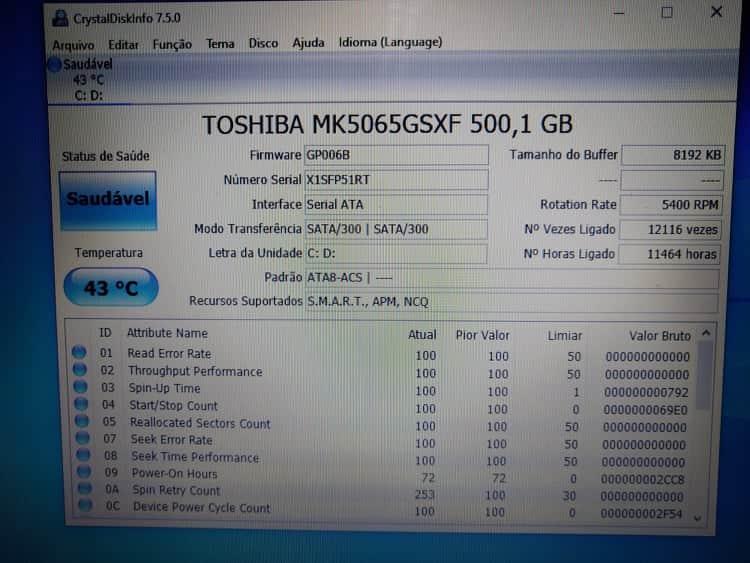Click the Tamanho do Buffer value 8192 KB
The width and height of the screenshot is (750, 563).
tap(673, 155)
